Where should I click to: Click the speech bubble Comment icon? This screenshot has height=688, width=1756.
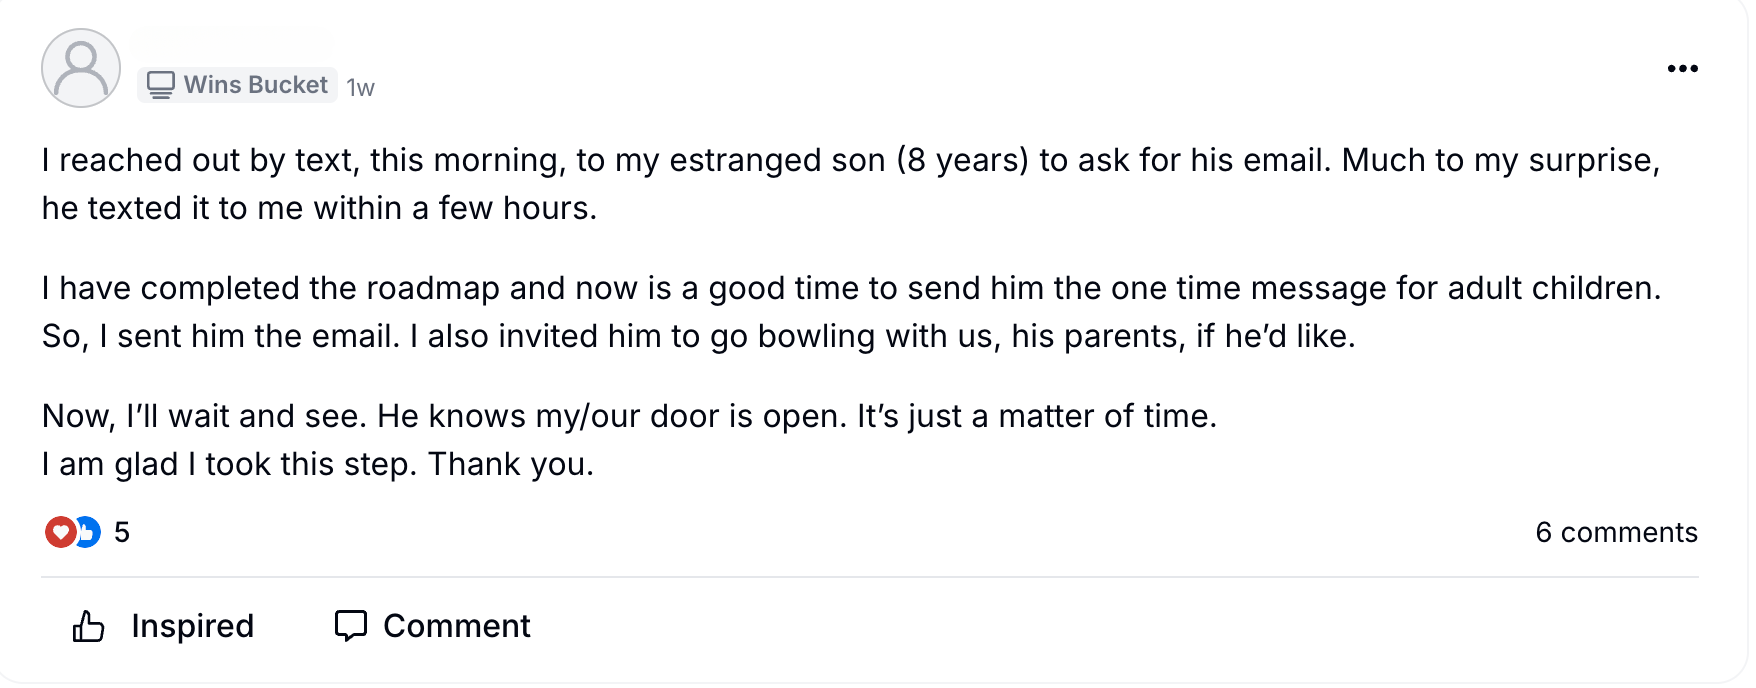350,626
